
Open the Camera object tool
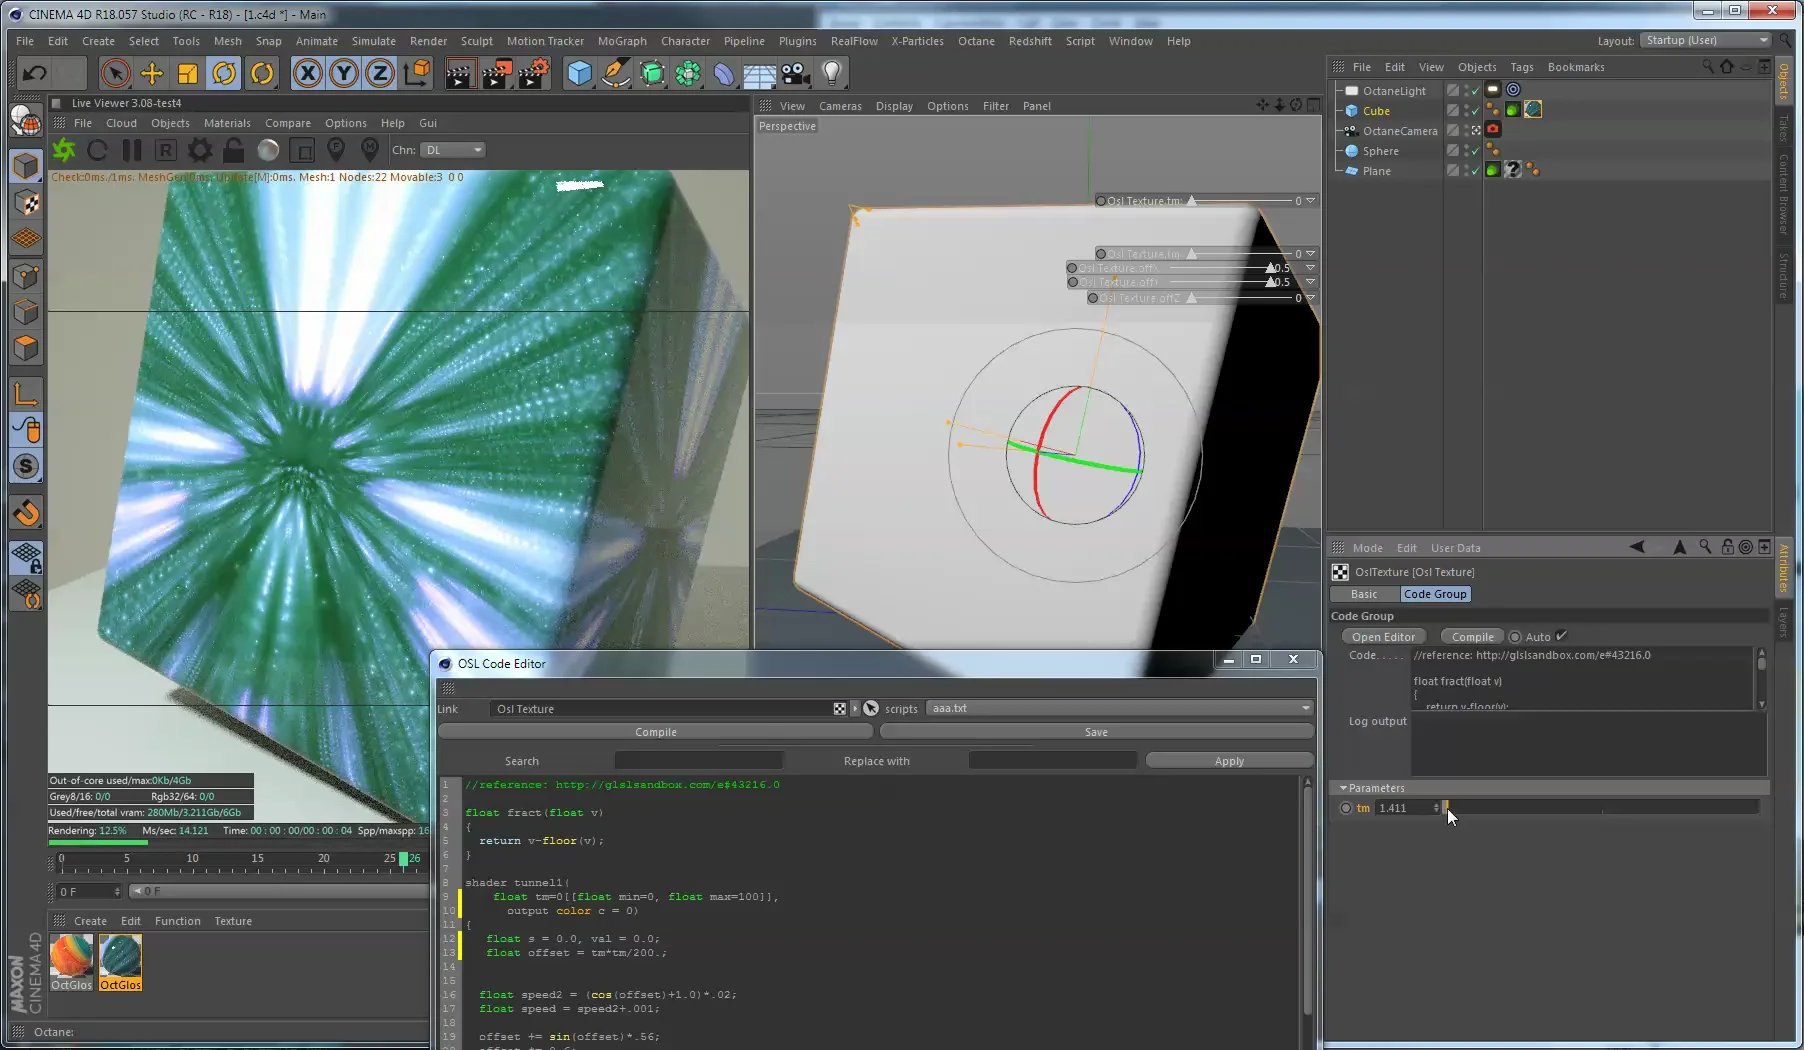[x=795, y=73]
